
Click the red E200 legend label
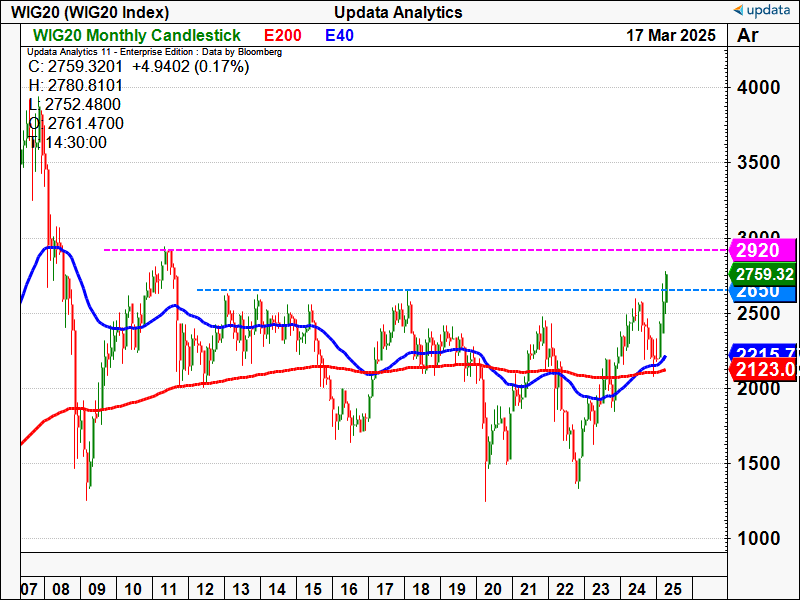click(283, 35)
